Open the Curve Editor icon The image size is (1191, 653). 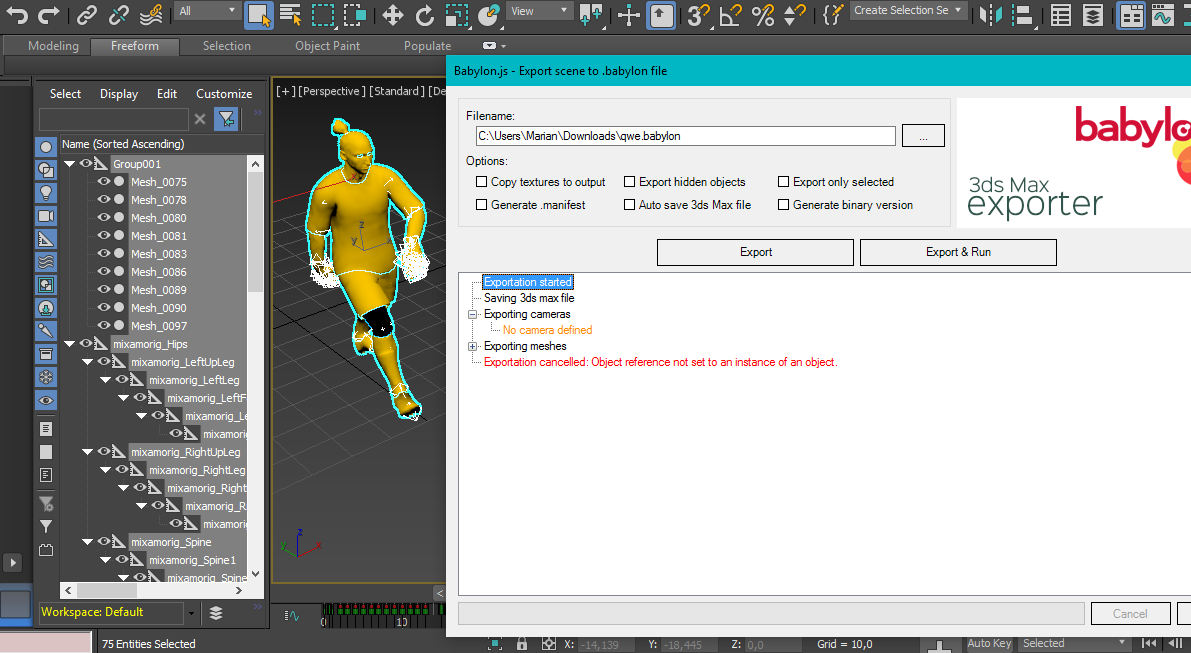(x=1163, y=14)
